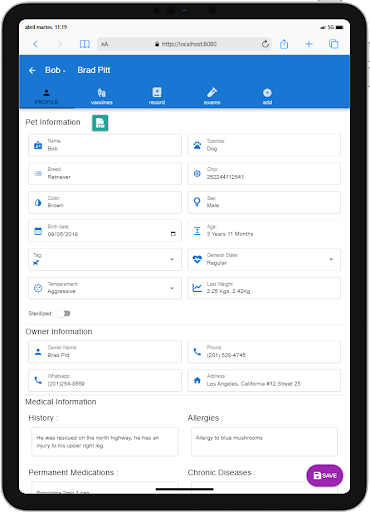This screenshot has width=370, height=512.
Task: Click the Breed field showing Retriever
Action: point(105,173)
